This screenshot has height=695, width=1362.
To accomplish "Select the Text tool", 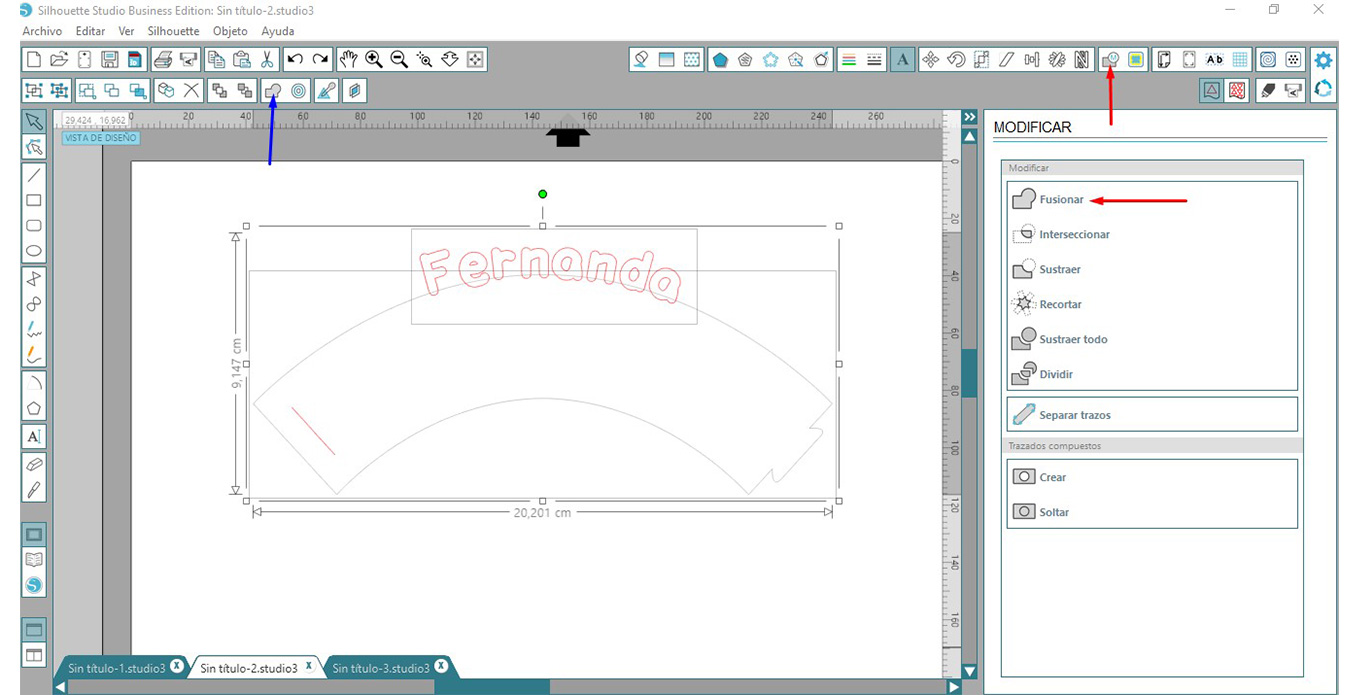I will (33, 436).
